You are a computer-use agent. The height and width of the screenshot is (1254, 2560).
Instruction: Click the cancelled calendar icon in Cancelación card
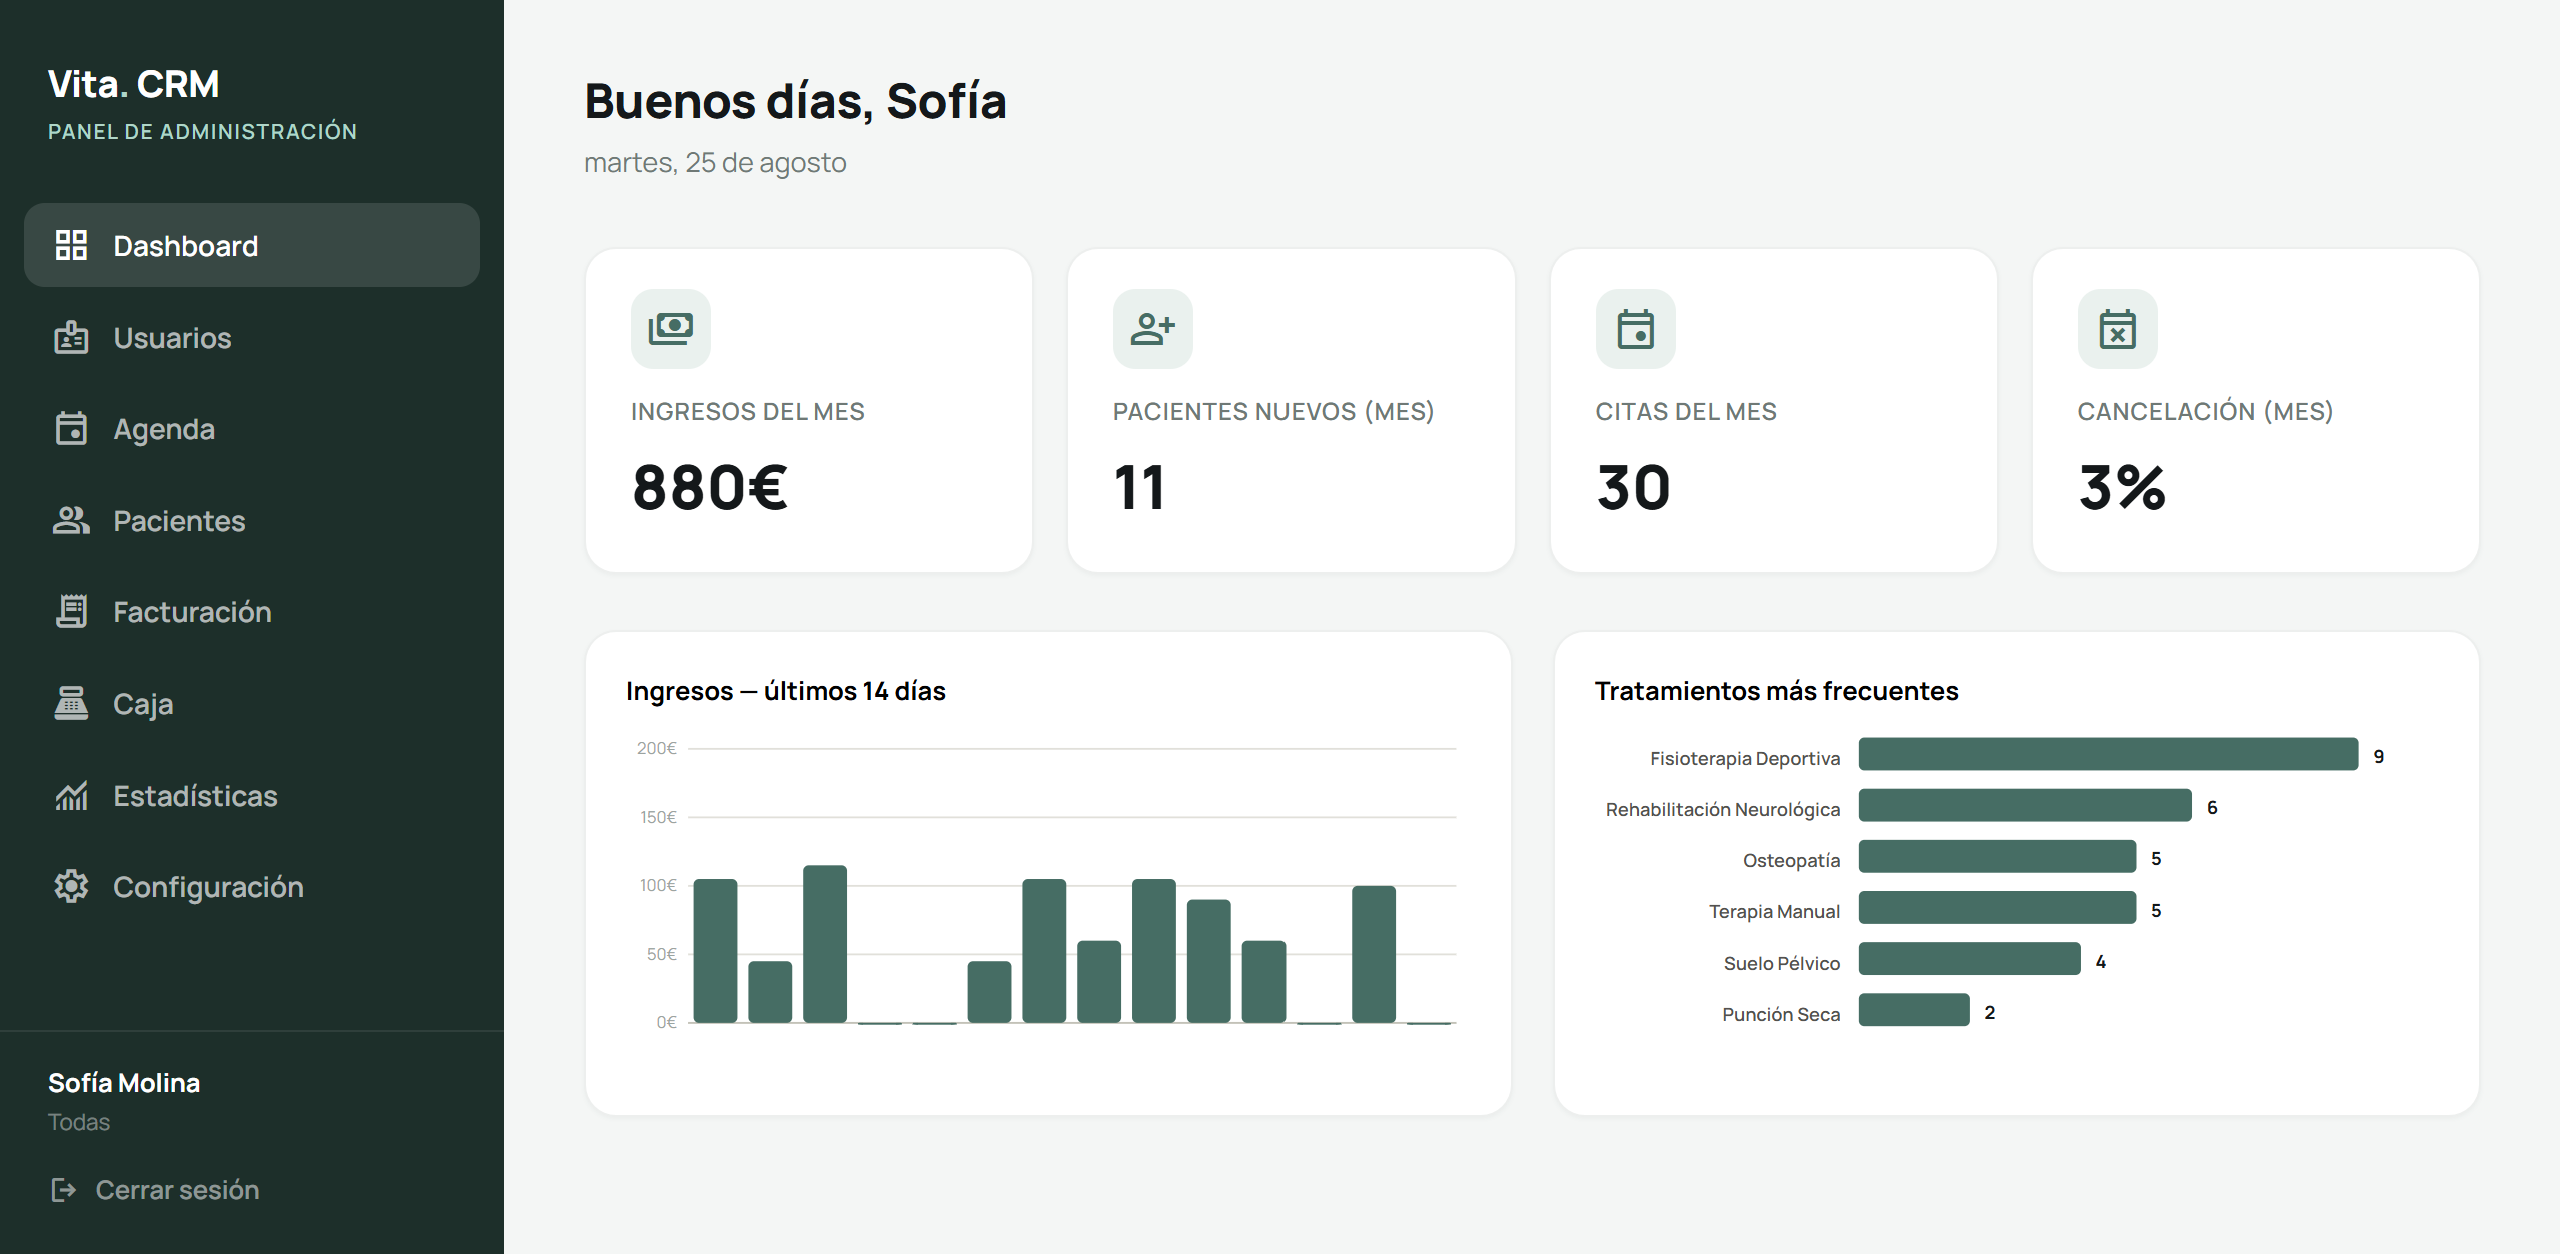(x=2118, y=328)
